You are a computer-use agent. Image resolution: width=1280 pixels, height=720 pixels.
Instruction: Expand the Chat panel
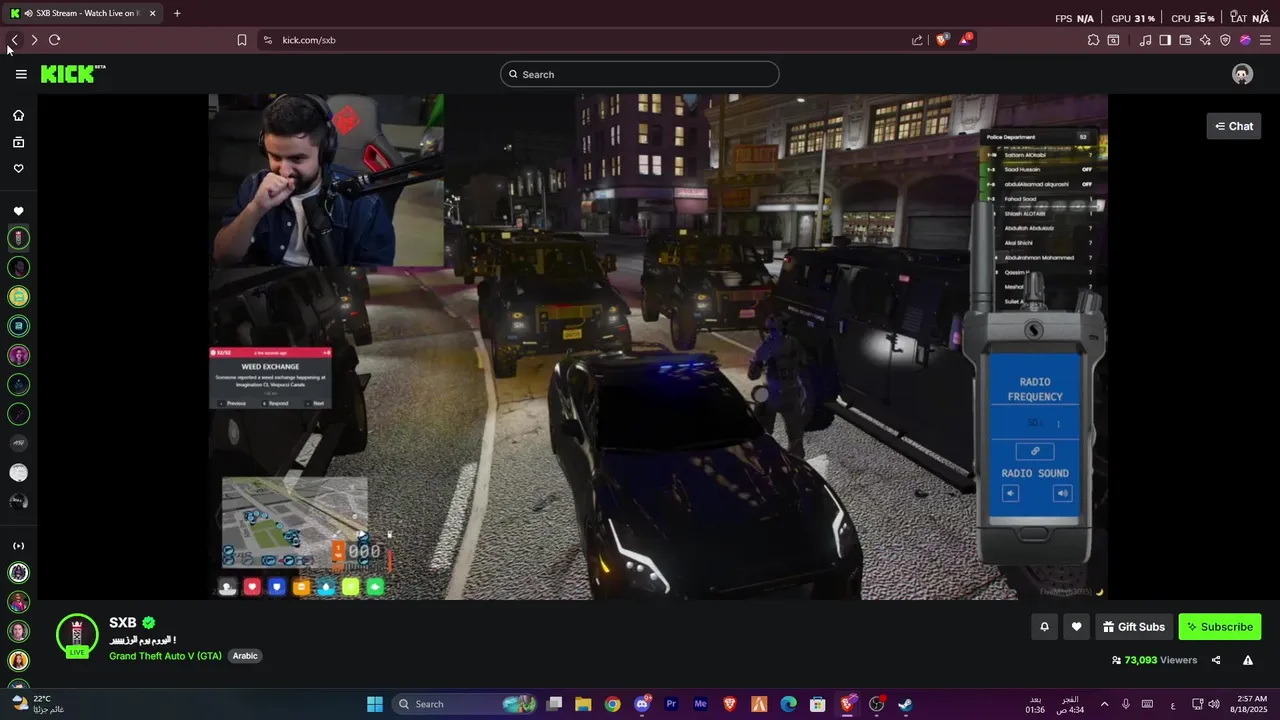(1234, 126)
